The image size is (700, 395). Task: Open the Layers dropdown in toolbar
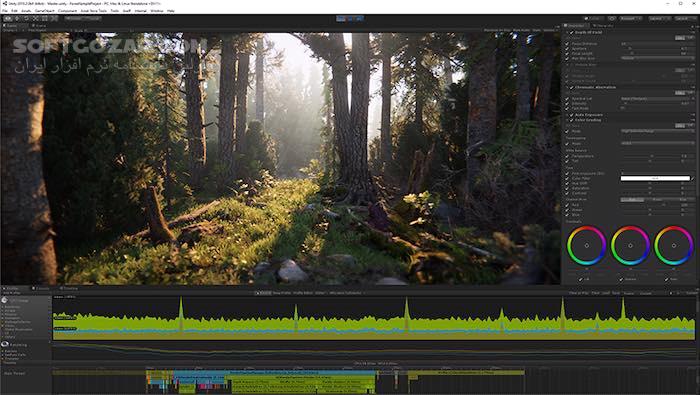coord(660,19)
